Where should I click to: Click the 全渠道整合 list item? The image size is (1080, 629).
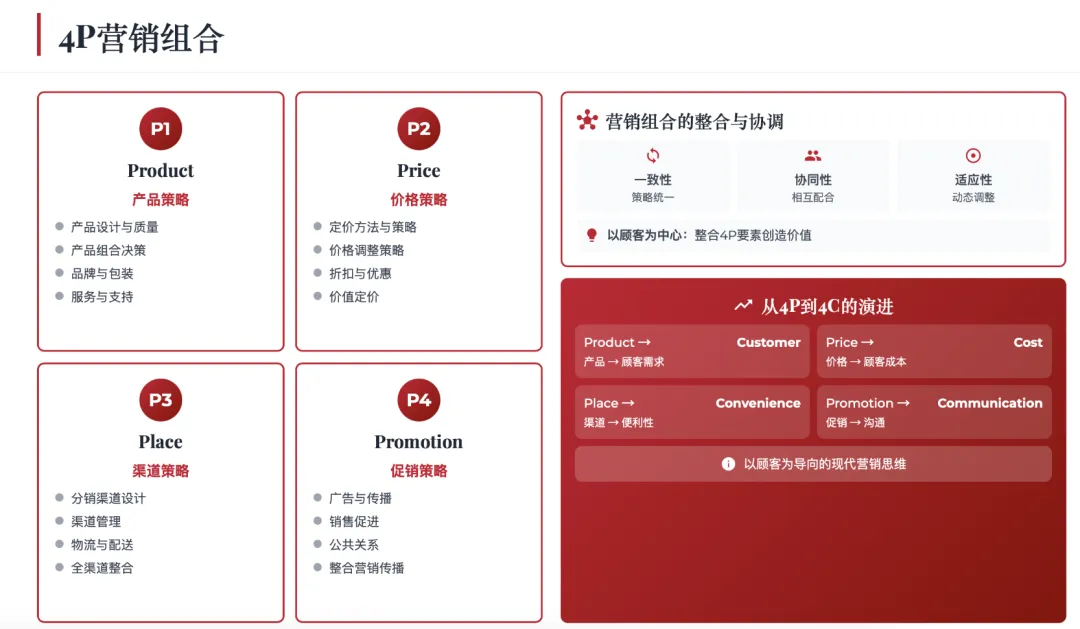[x=102, y=567]
